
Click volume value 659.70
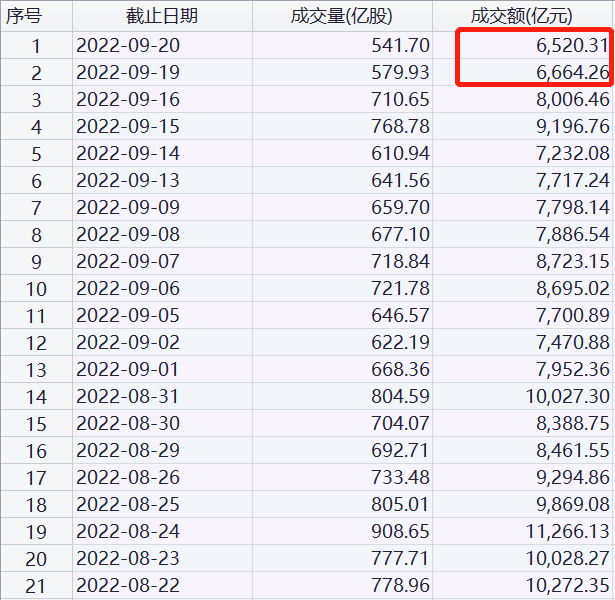pyautogui.click(x=400, y=207)
